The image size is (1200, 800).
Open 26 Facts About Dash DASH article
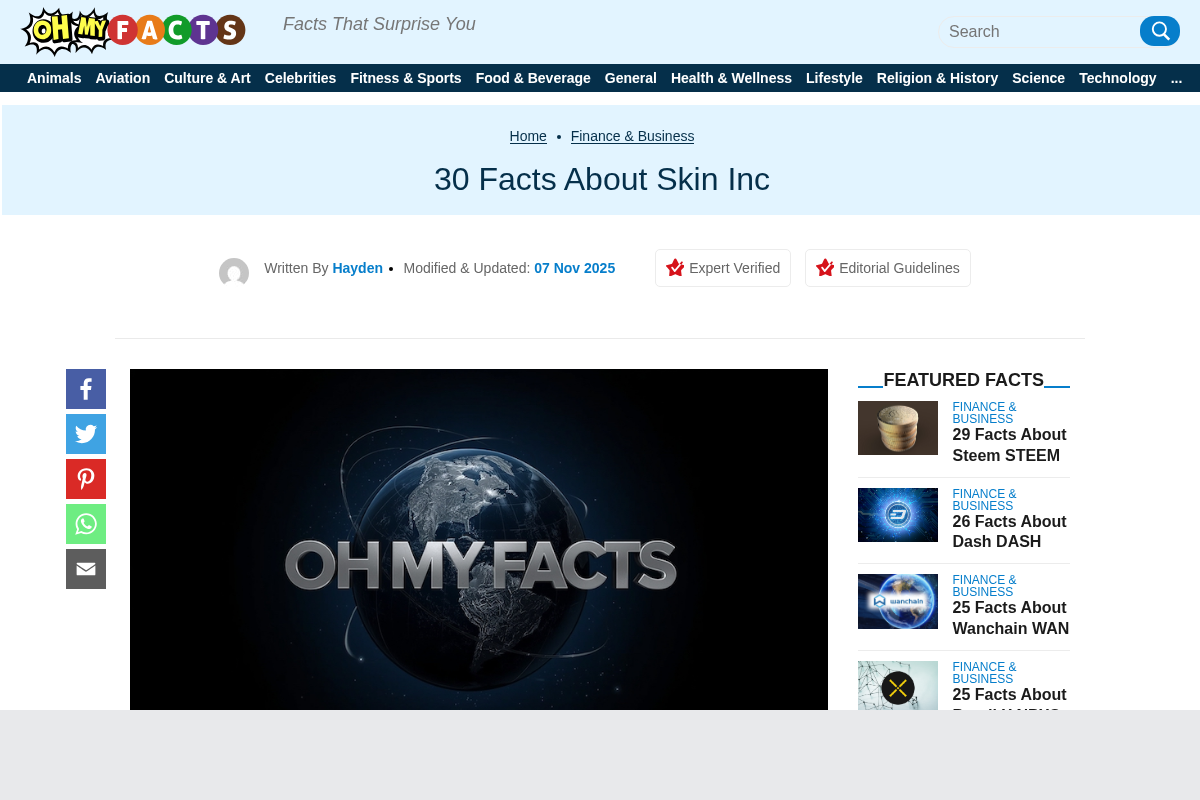pyautogui.click(x=1009, y=531)
